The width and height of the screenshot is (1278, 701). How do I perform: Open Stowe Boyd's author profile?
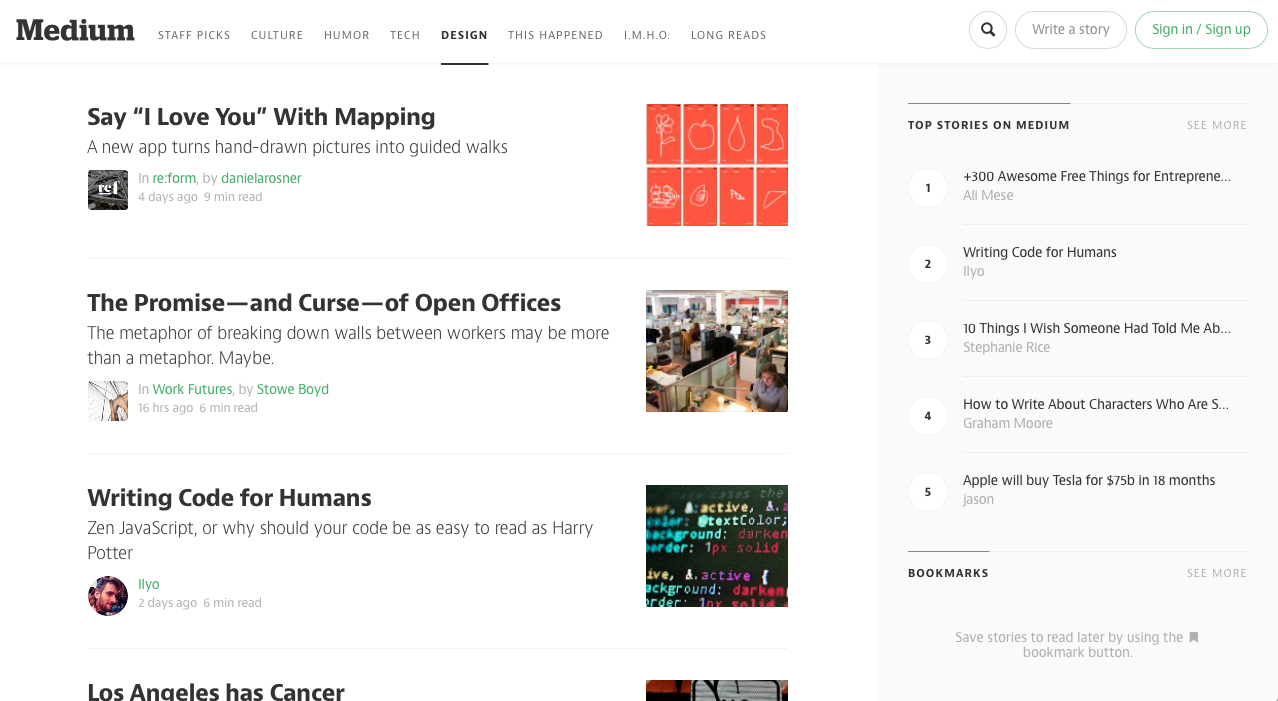(x=293, y=390)
